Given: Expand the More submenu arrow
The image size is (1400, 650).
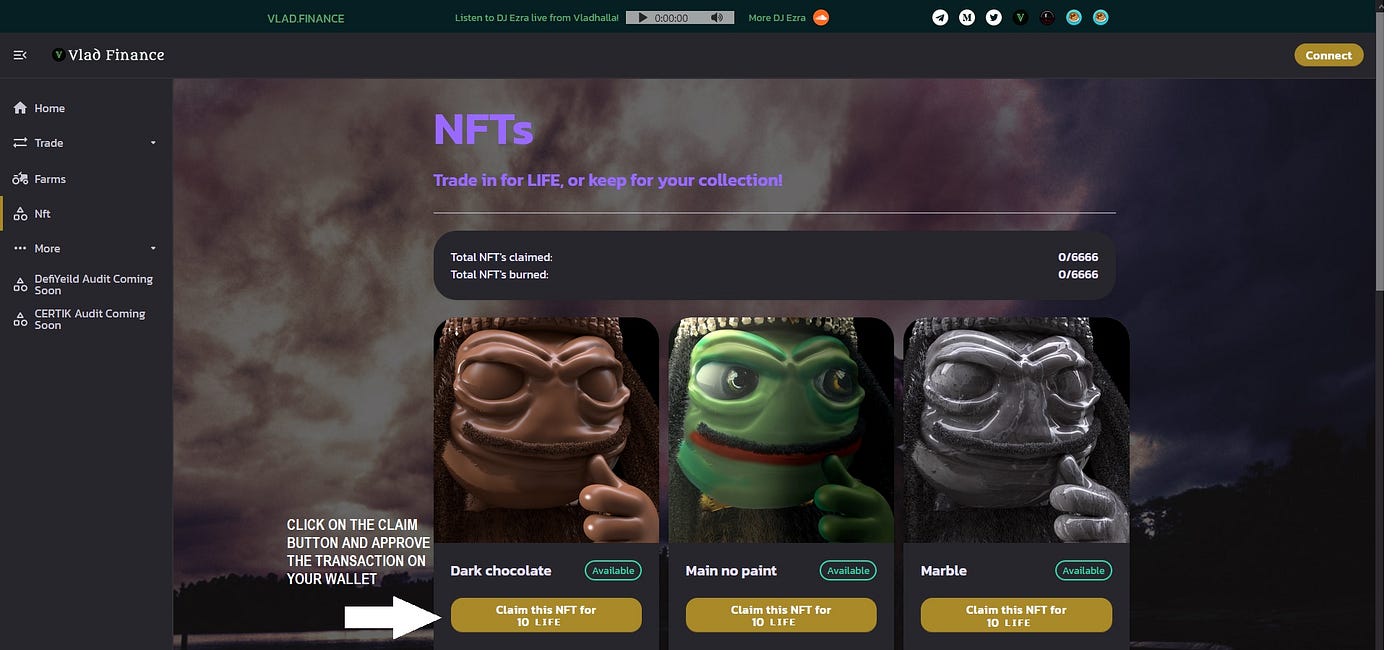Looking at the screenshot, I should (153, 248).
